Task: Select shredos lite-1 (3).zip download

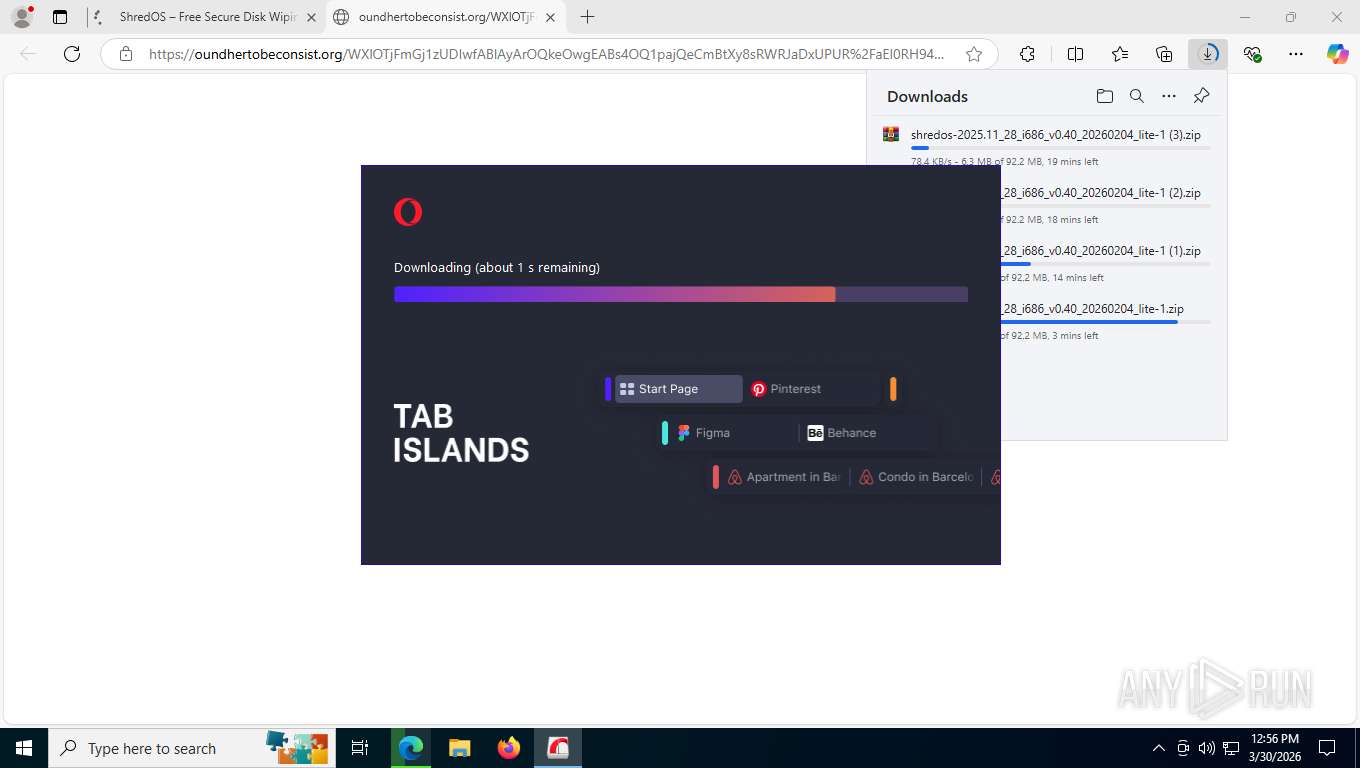Action: point(1046,146)
